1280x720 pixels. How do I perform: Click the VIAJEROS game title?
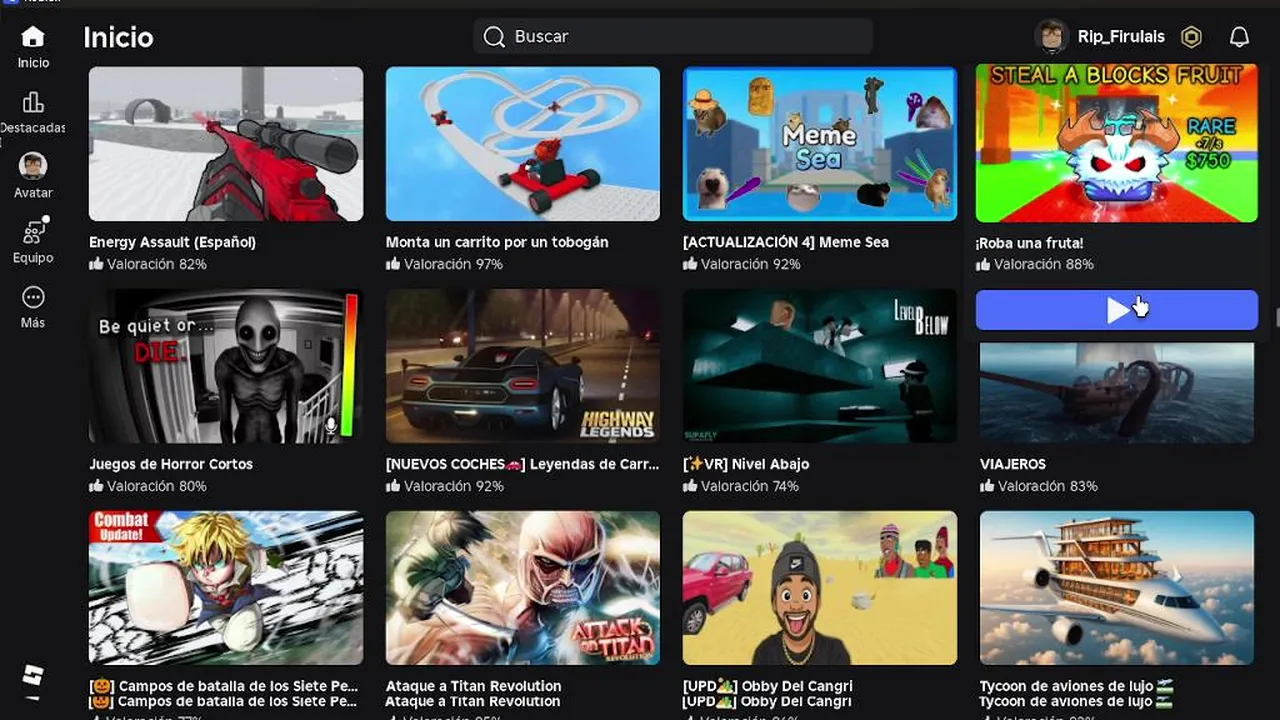click(x=1013, y=464)
